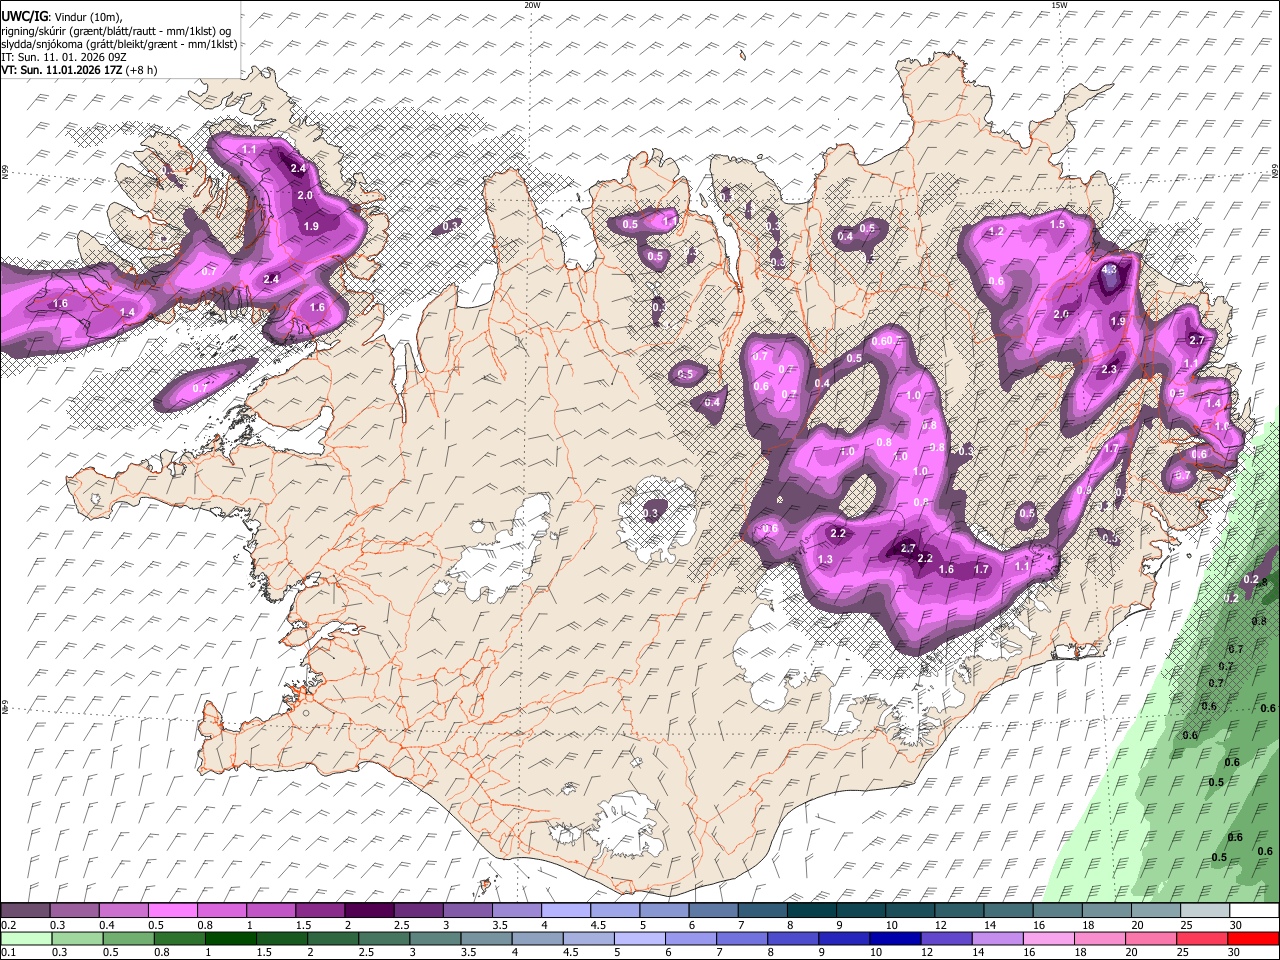Click the darkest purple 2–2.5 swatch
The width and height of the screenshot is (1280, 960).
(368, 911)
